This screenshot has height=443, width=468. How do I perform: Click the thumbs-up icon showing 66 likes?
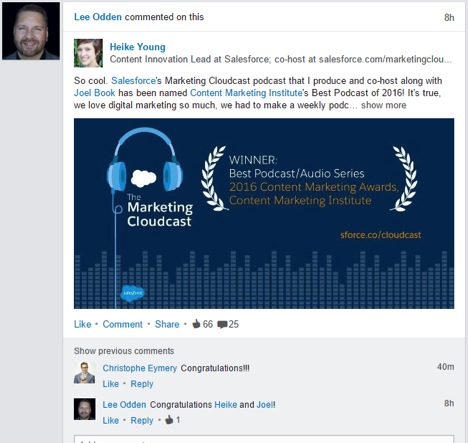tap(196, 324)
